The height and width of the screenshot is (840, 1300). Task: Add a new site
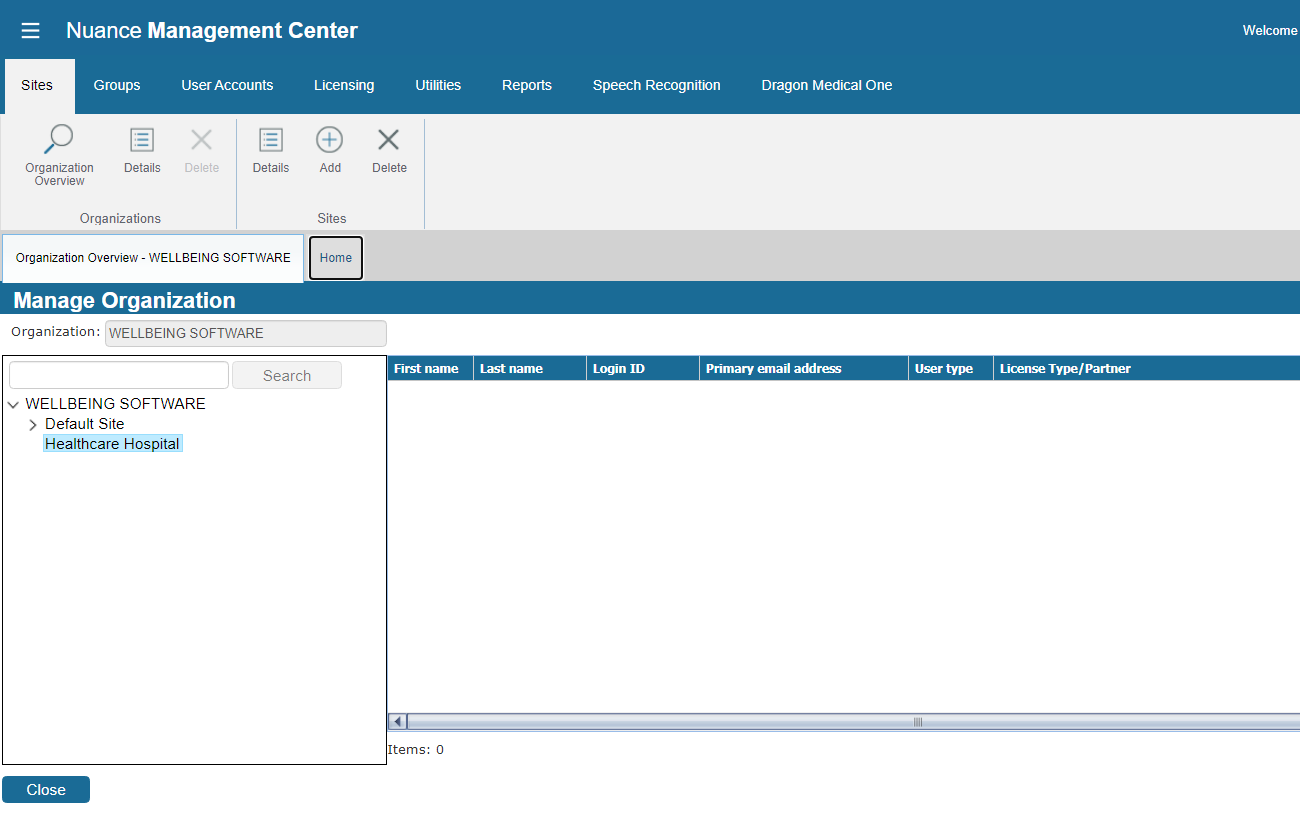330,151
